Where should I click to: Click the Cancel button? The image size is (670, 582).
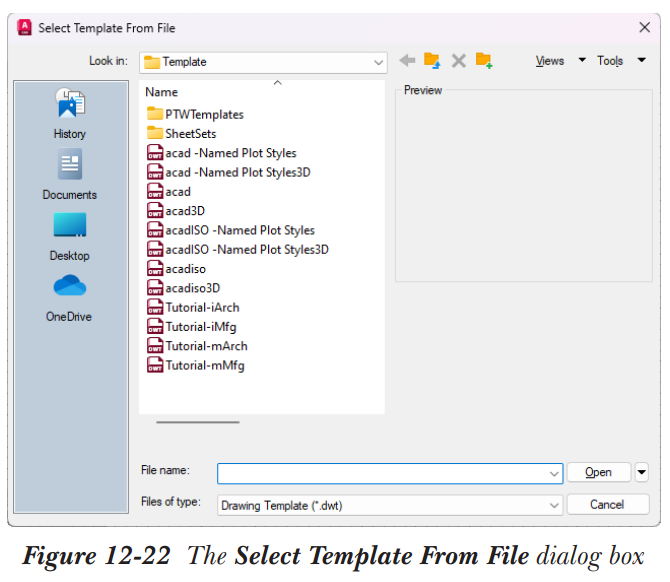[x=608, y=505]
